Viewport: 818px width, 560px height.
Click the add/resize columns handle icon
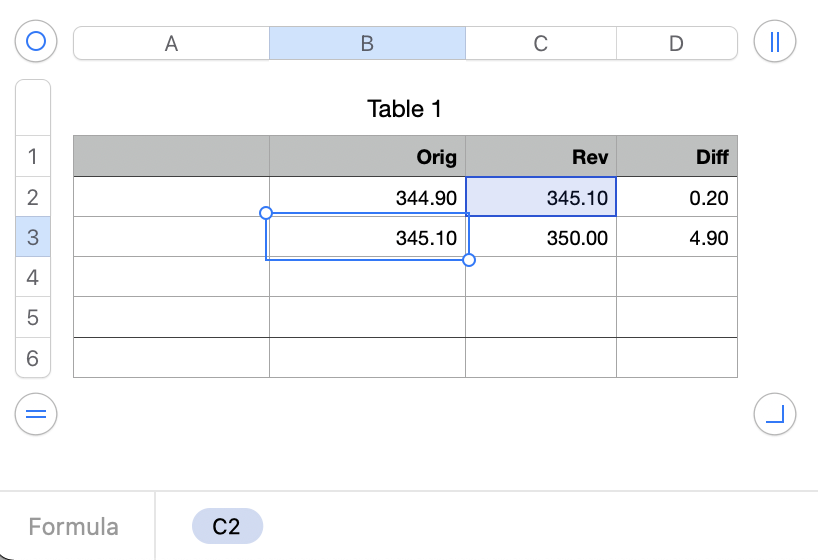point(775,42)
